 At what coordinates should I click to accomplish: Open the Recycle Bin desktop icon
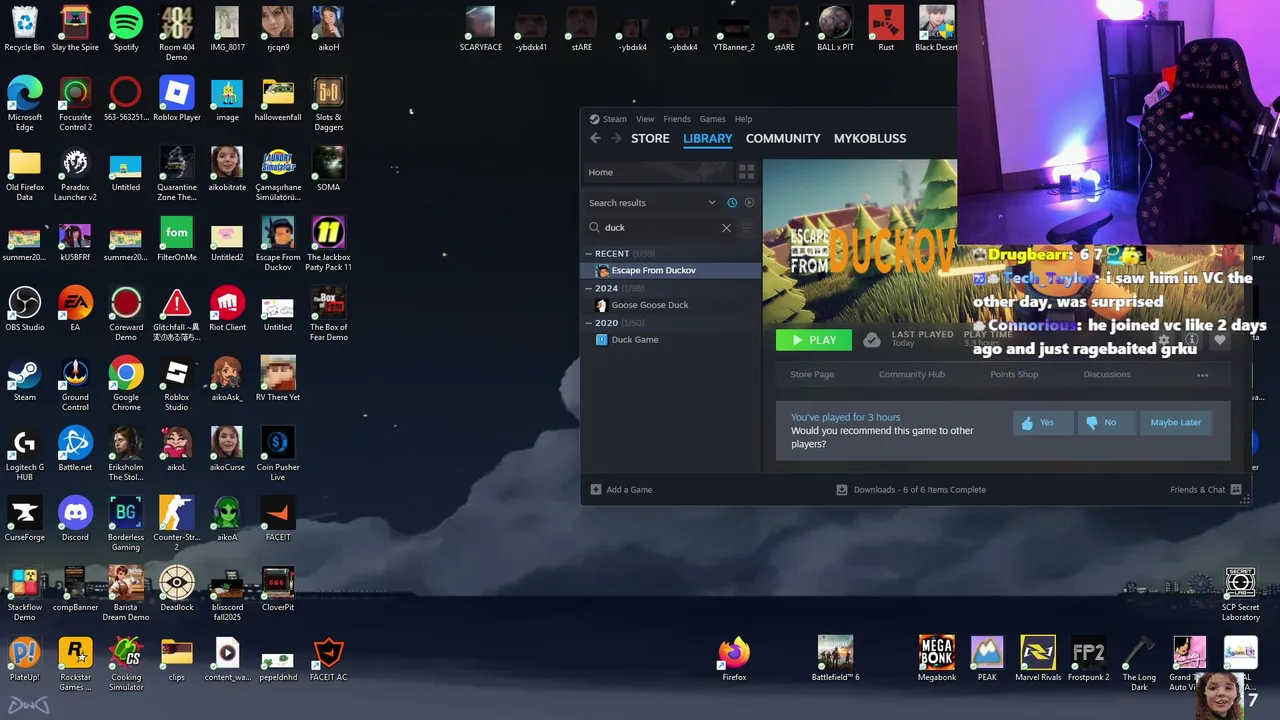(25, 28)
